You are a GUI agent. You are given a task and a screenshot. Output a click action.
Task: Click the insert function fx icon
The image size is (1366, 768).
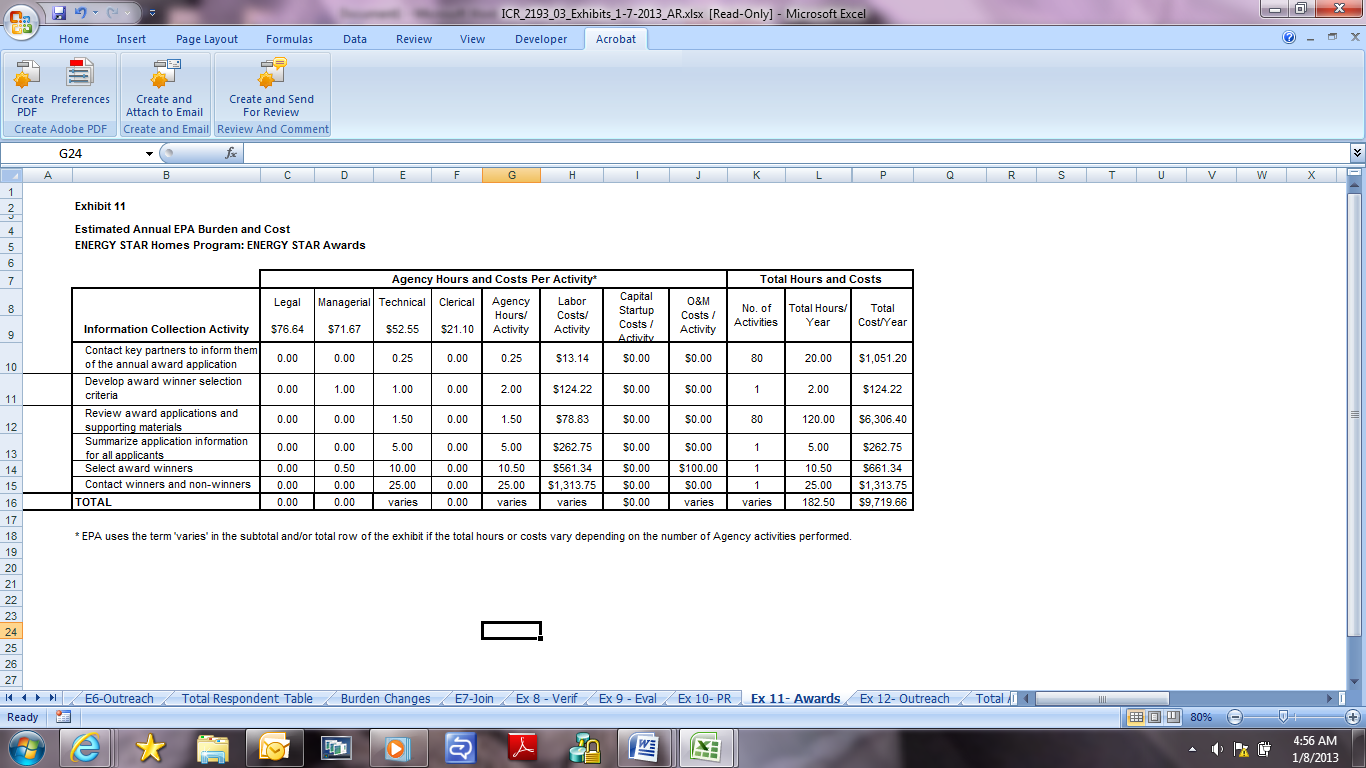pyautogui.click(x=231, y=153)
